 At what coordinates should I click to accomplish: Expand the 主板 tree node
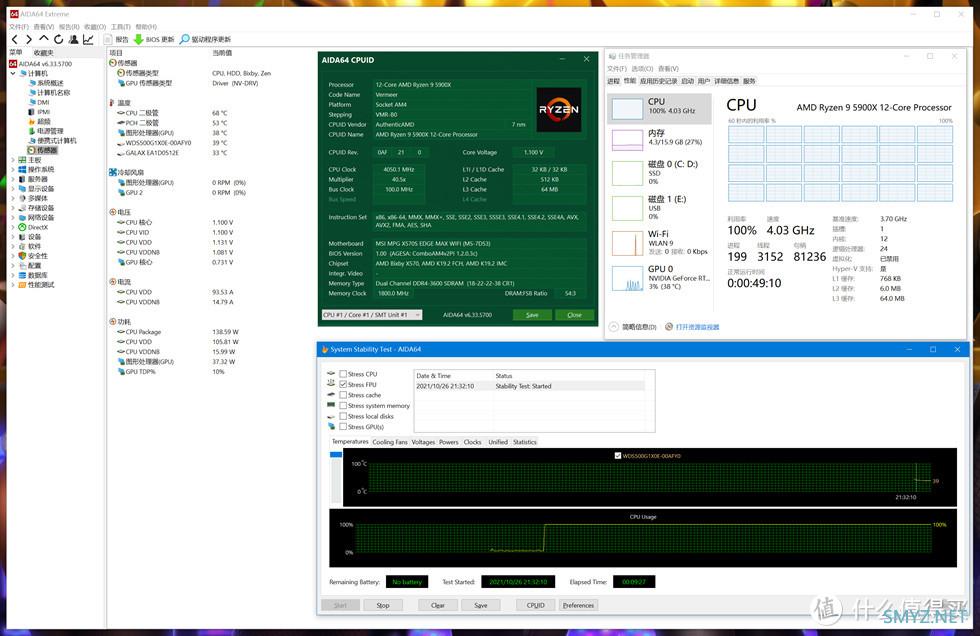pyautogui.click(x=13, y=160)
